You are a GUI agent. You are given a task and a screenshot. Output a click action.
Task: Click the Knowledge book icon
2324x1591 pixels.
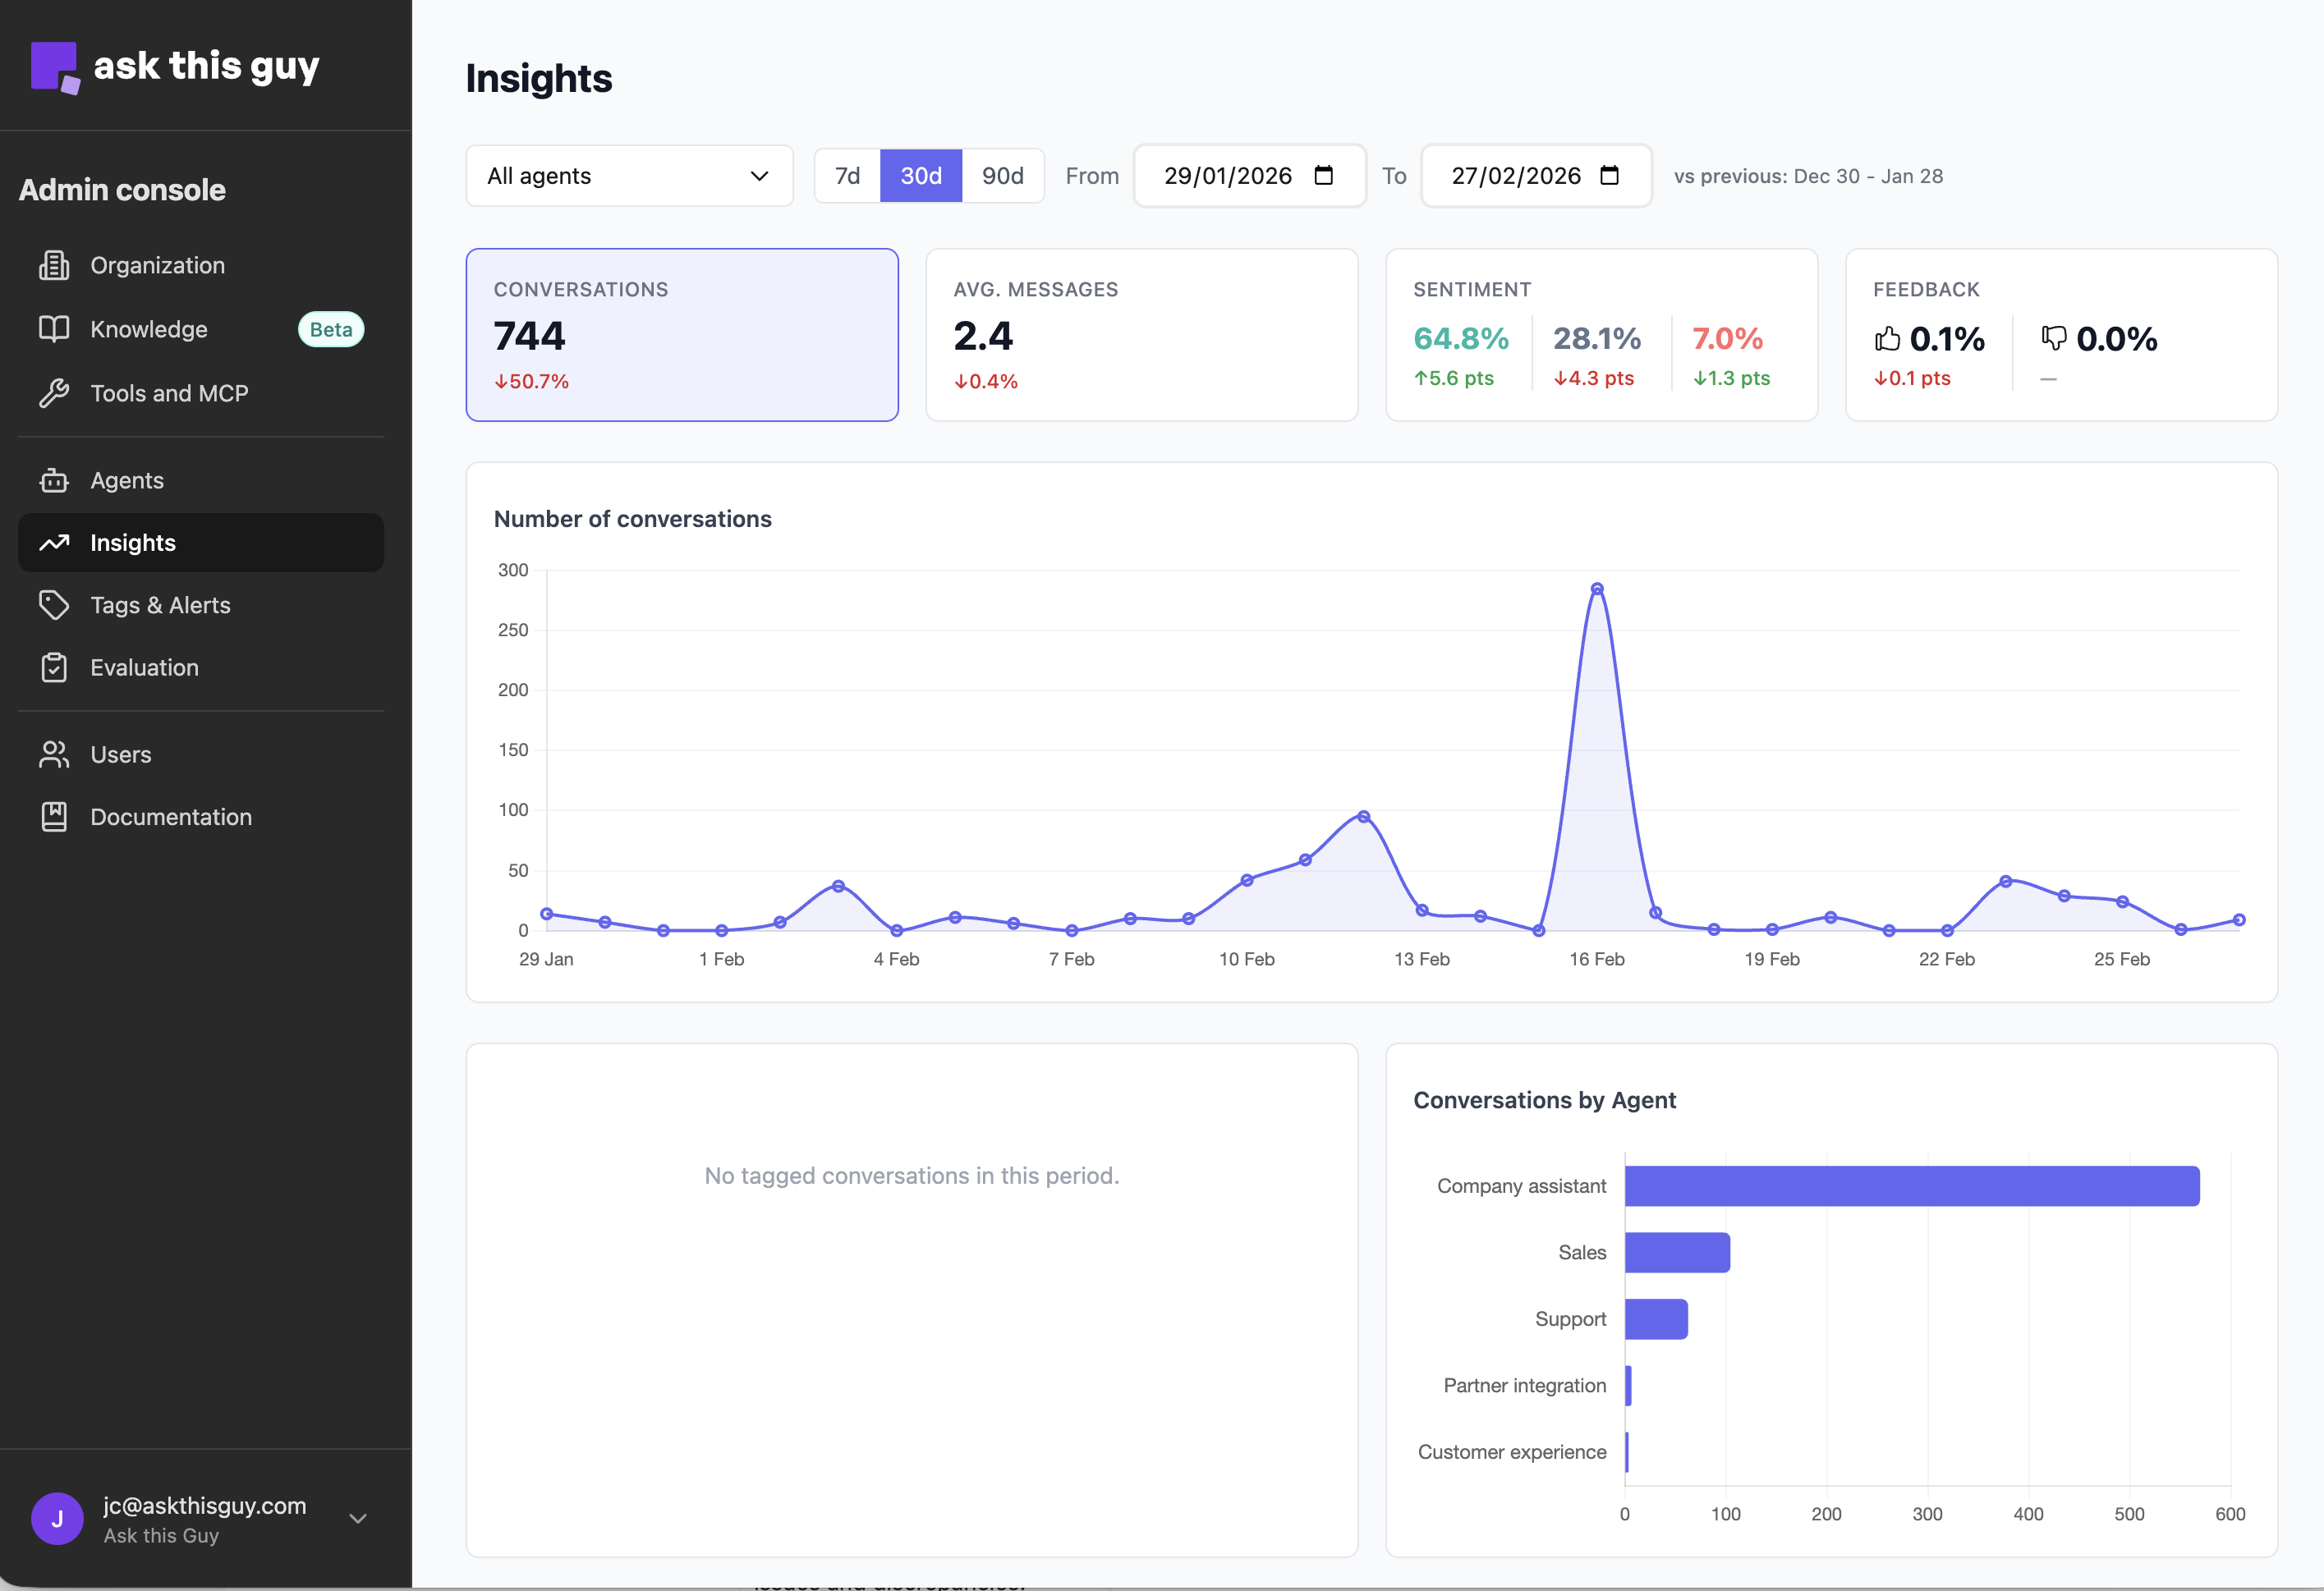click(x=55, y=329)
